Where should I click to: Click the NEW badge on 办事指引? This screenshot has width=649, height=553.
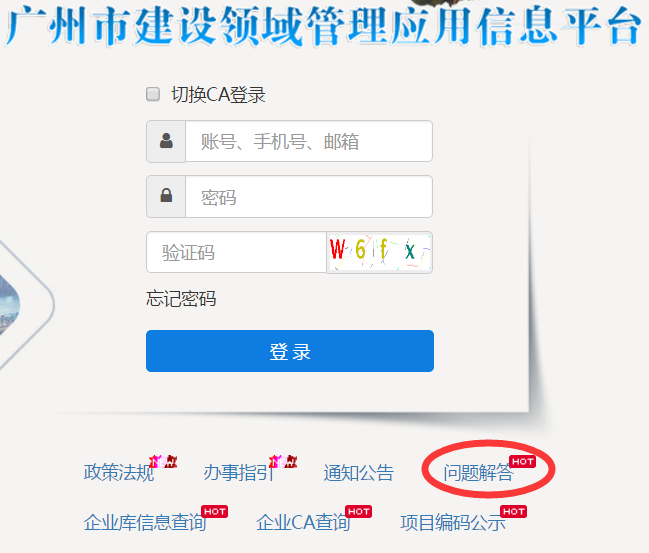[283, 461]
